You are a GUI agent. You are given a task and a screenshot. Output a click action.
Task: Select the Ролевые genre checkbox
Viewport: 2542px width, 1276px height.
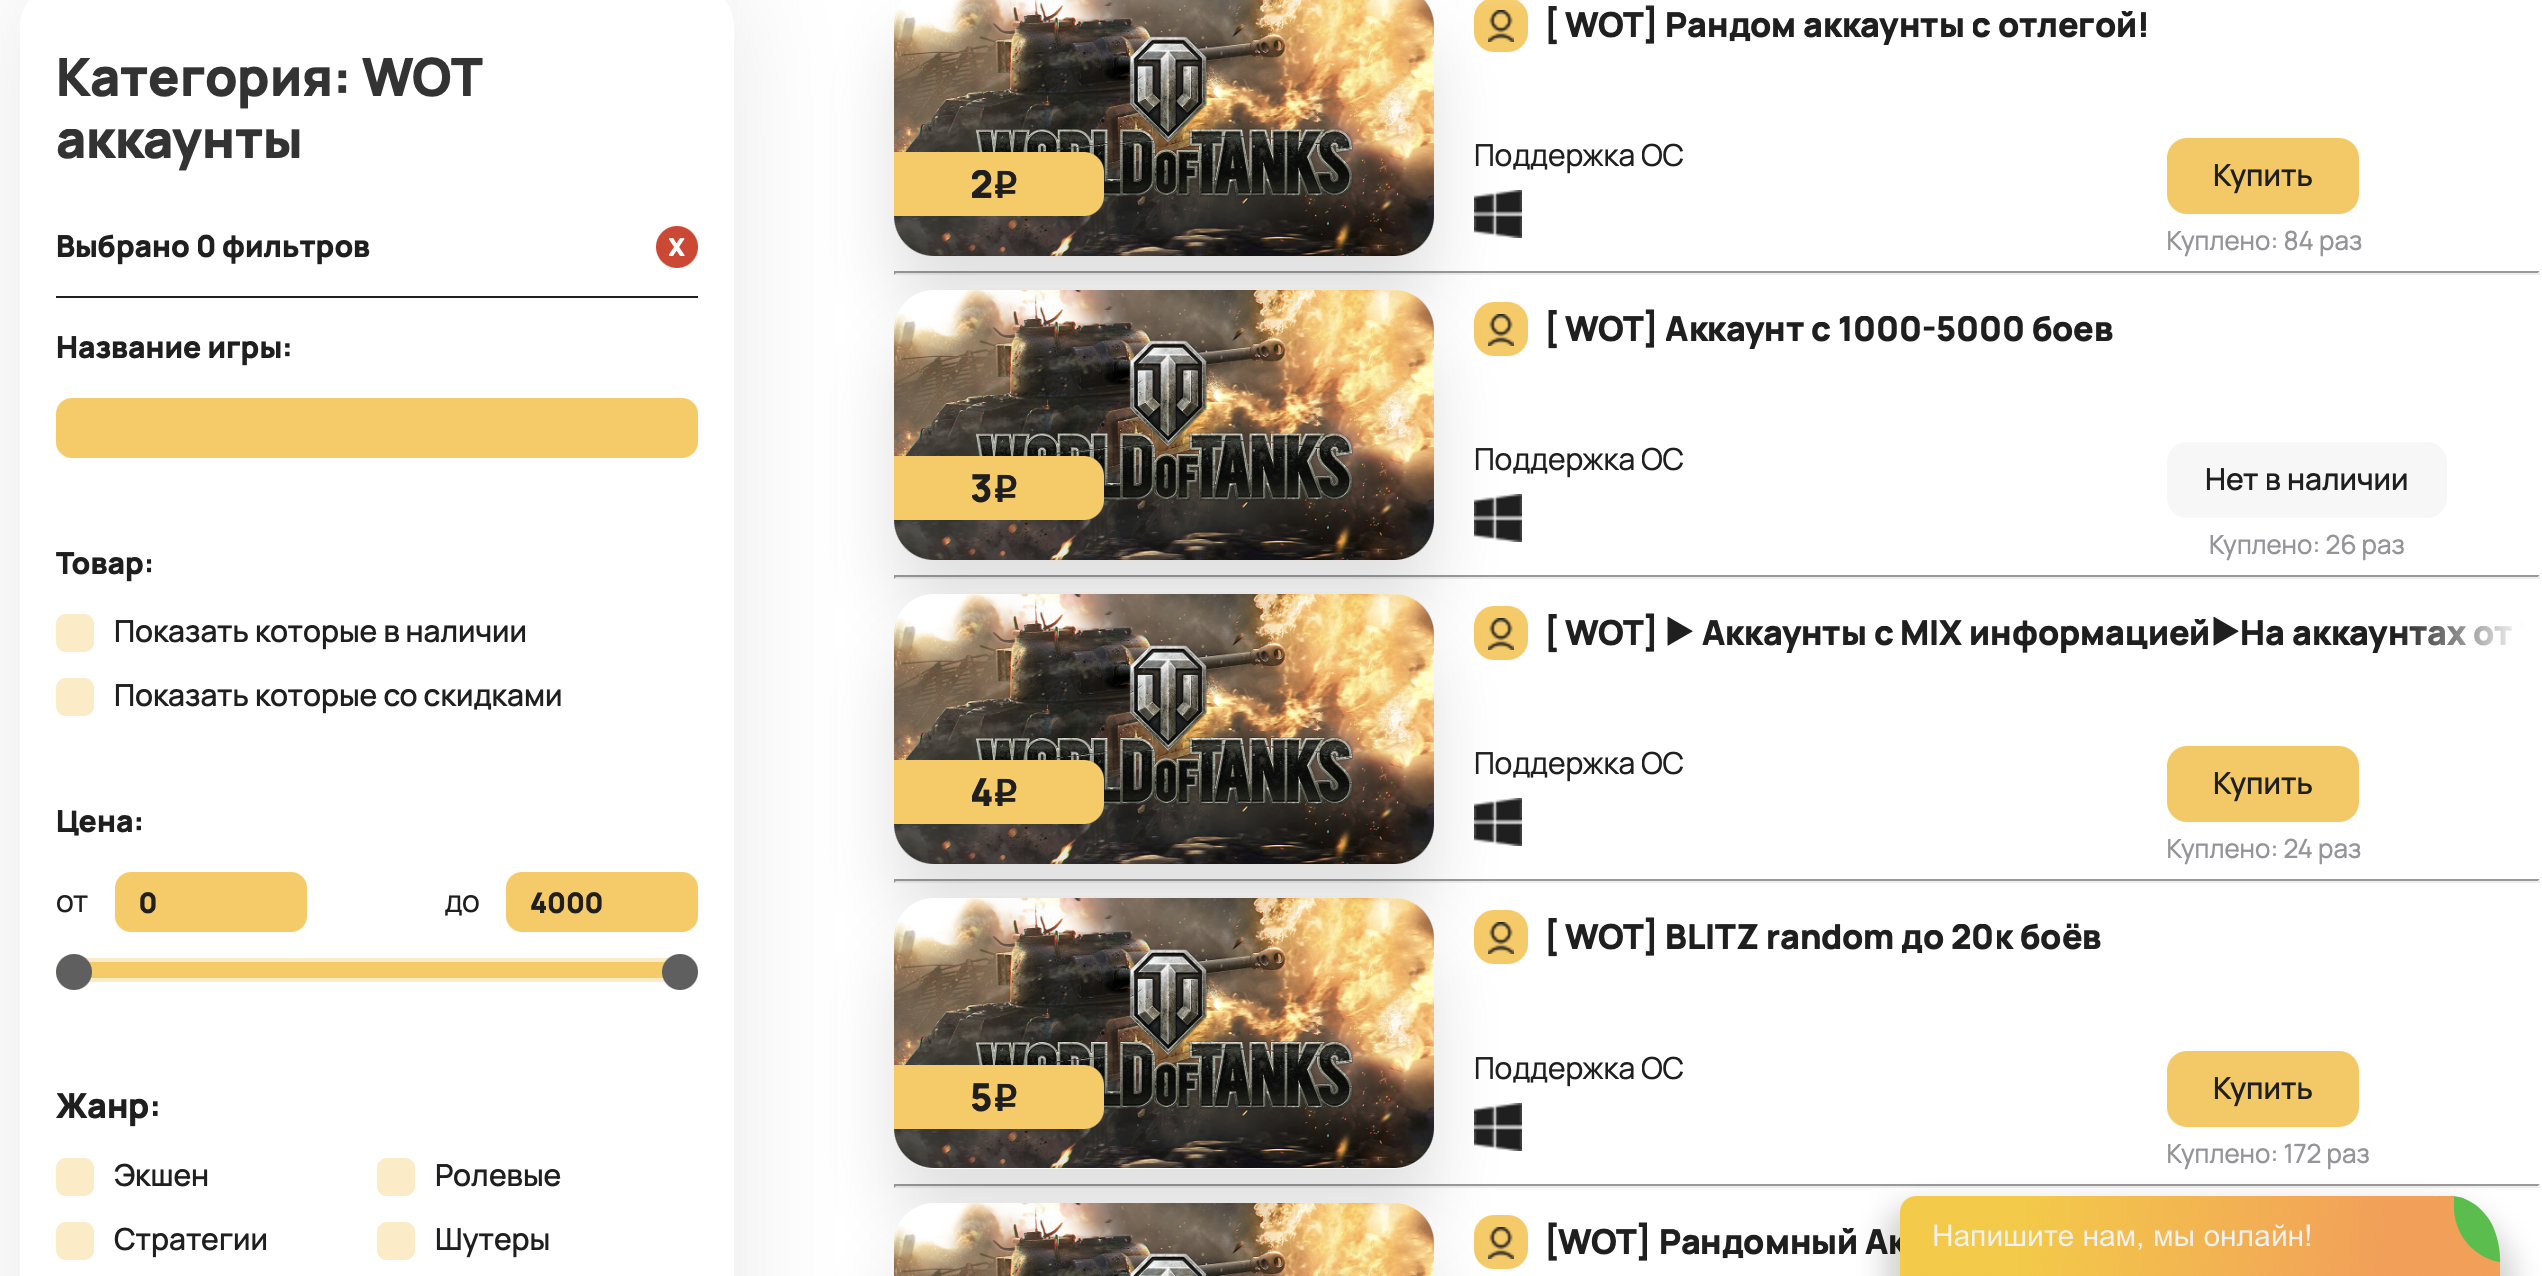[x=396, y=1176]
